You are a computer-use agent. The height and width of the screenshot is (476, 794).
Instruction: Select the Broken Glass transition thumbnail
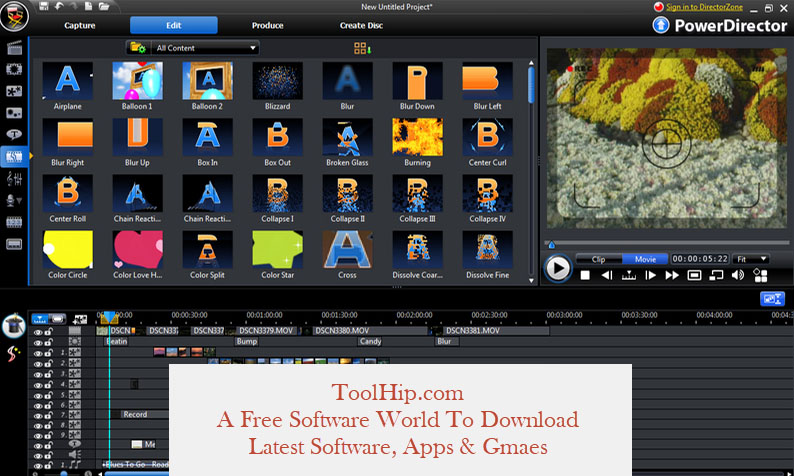(x=347, y=137)
